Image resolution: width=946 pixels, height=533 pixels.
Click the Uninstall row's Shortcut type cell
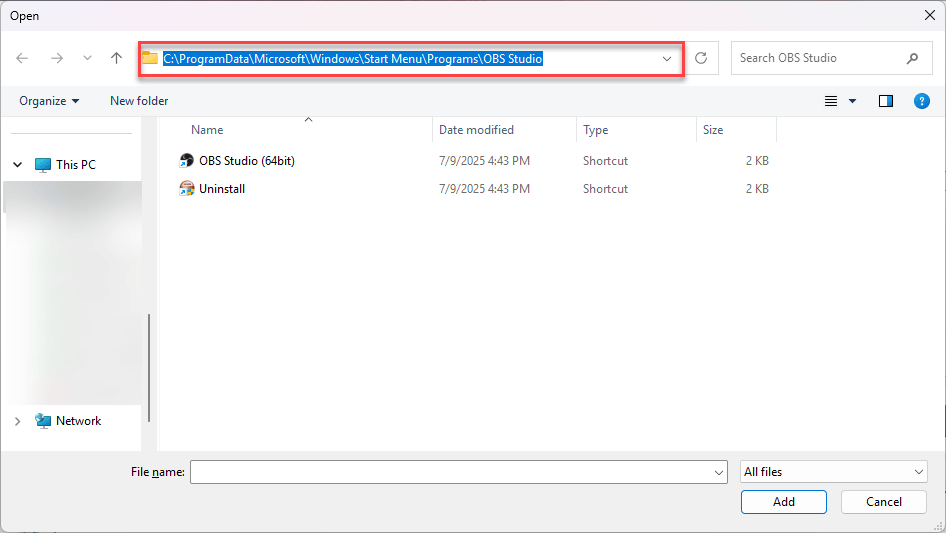[605, 188]
